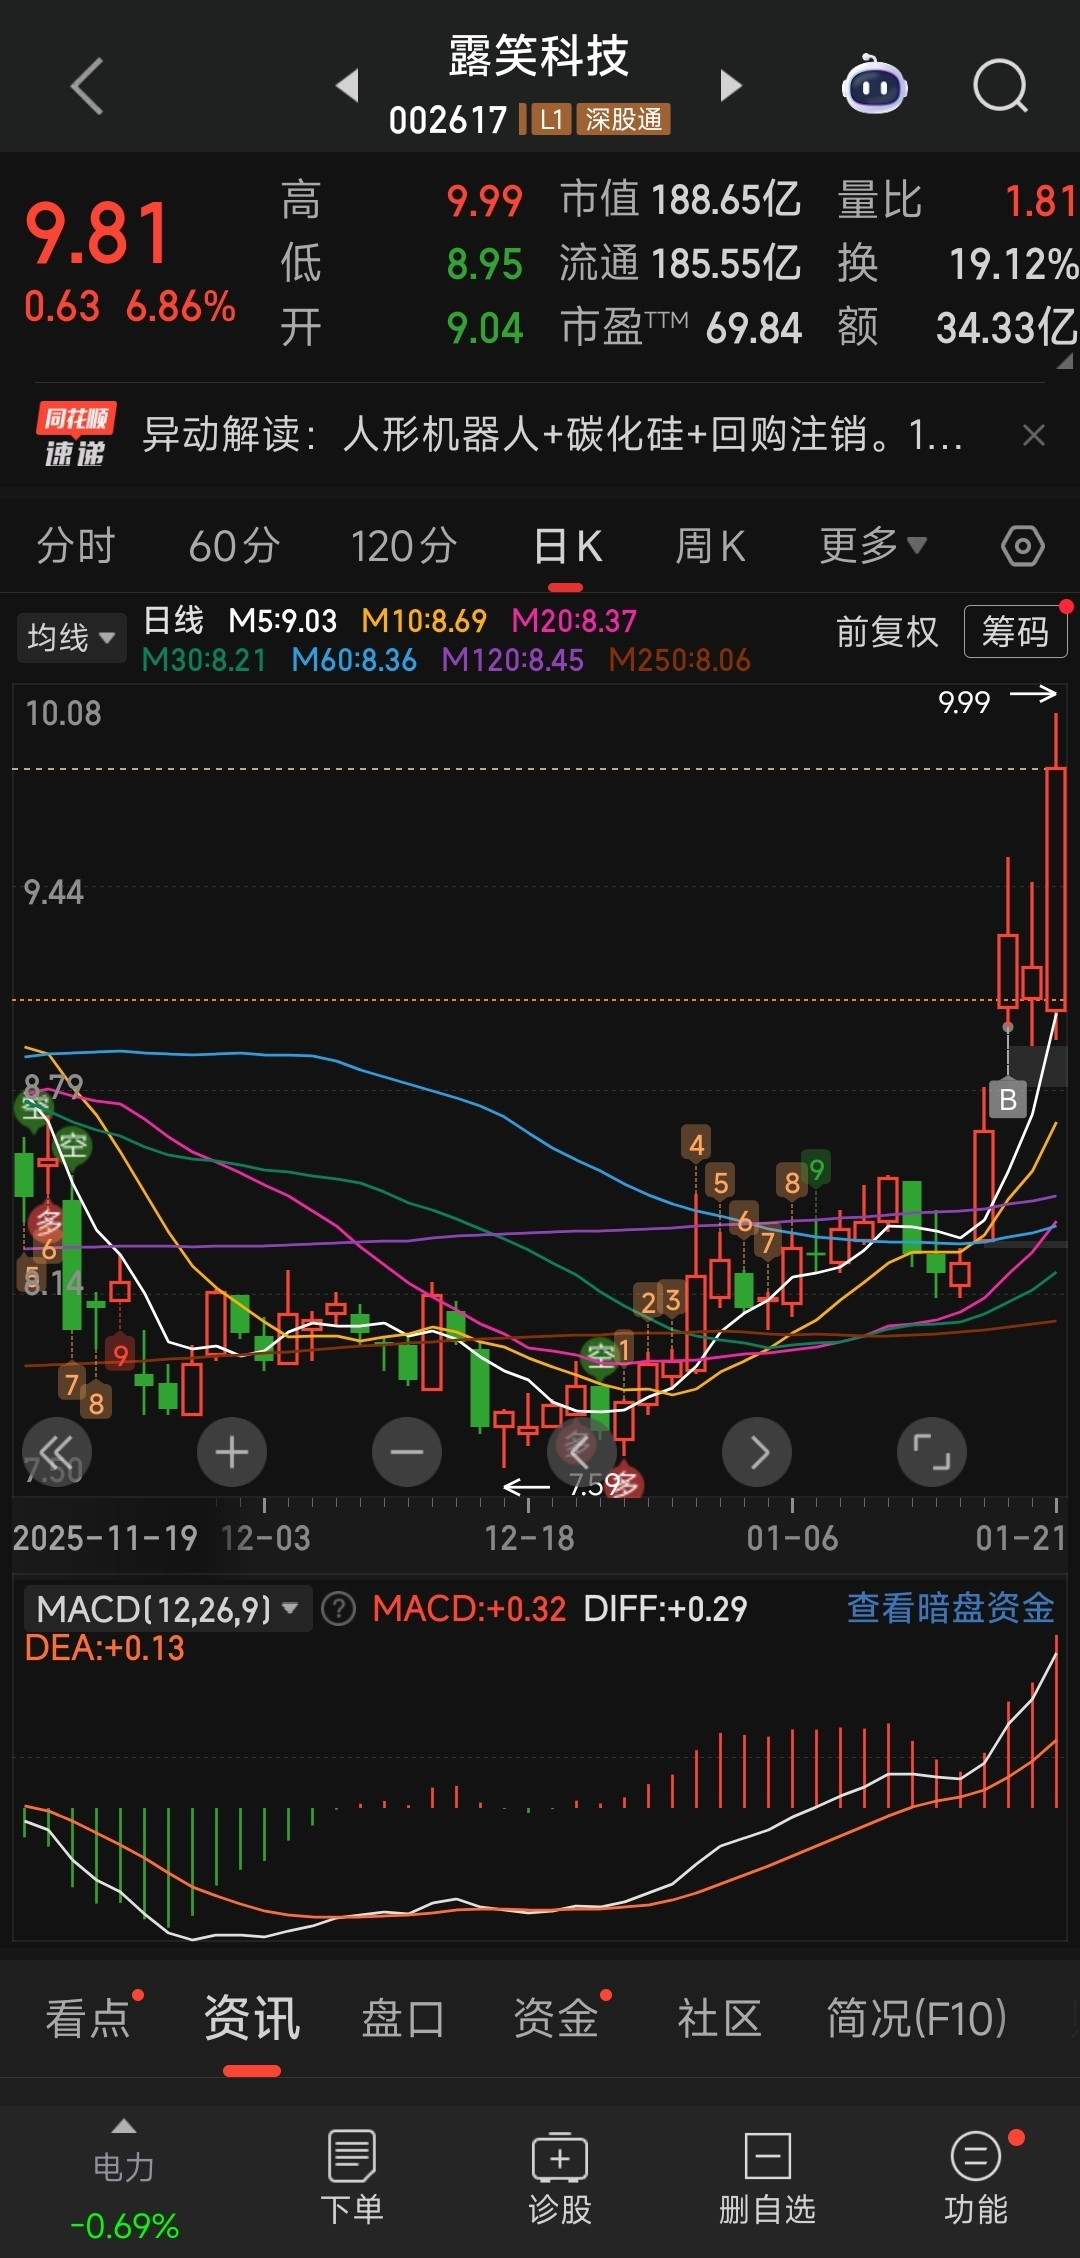Image resolution: width=1080 pixels, height=2258 pixels.
Task: Move chart left with left chevron button
Action: click(582, 1452)
